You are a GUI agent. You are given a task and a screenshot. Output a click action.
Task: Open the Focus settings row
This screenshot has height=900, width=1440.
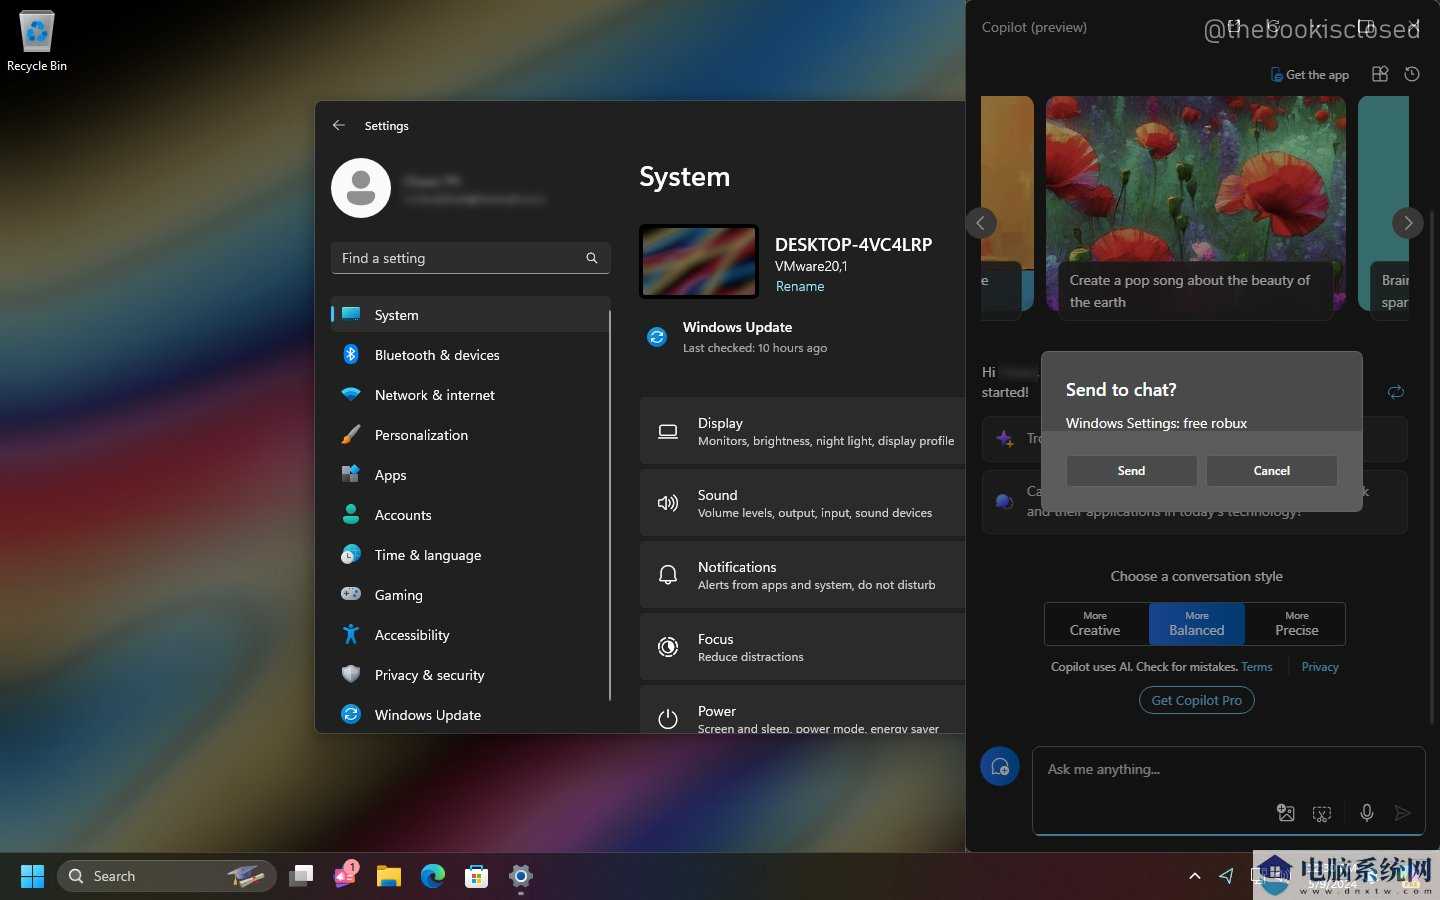point(802,647)
